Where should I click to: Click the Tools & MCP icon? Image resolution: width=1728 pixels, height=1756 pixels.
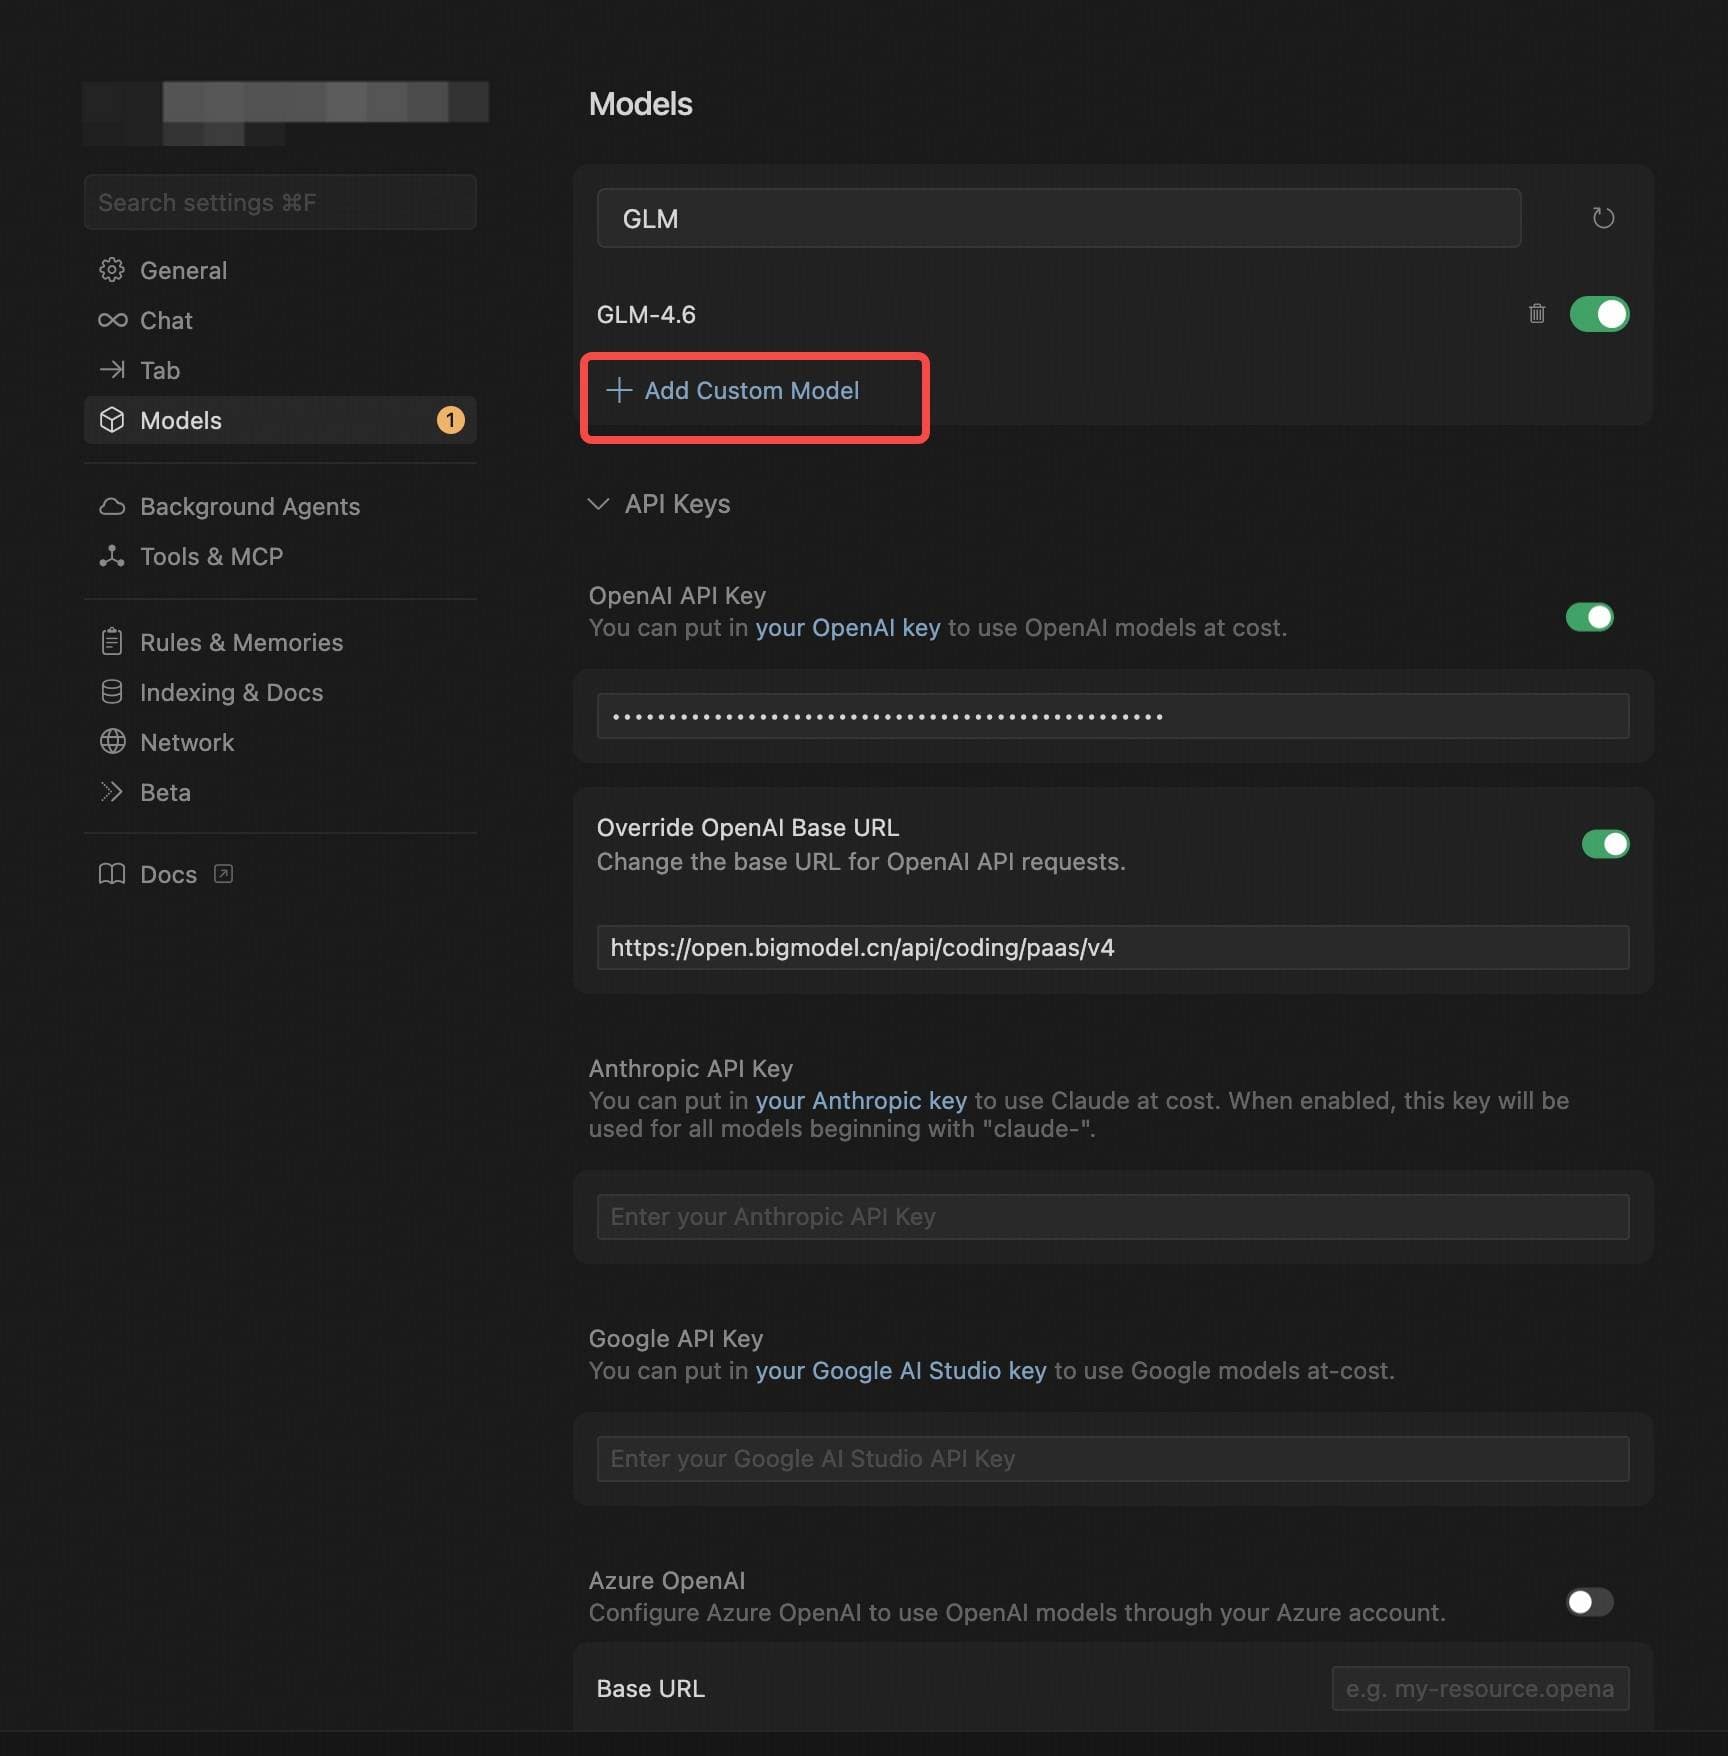(113, 557)
